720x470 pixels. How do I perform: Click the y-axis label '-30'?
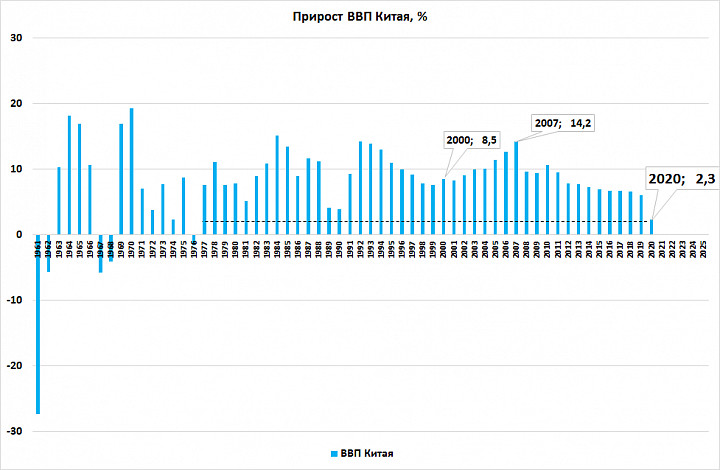[14, 431]
